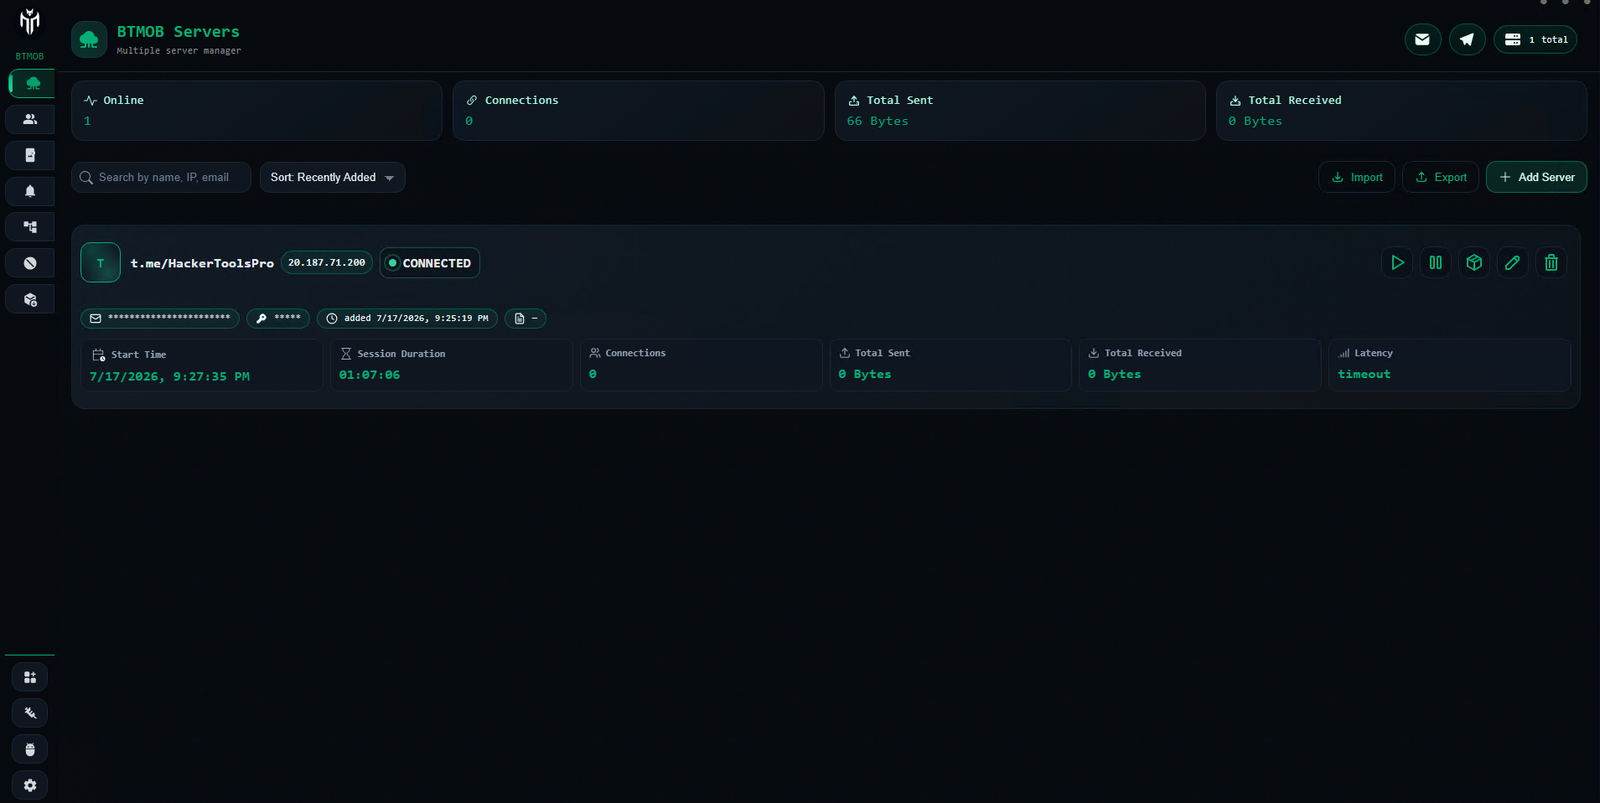Image resolution: width=1600 pixels, height=803 pixels.
Task: Click the Online summary card
Action: click(257, 111)
